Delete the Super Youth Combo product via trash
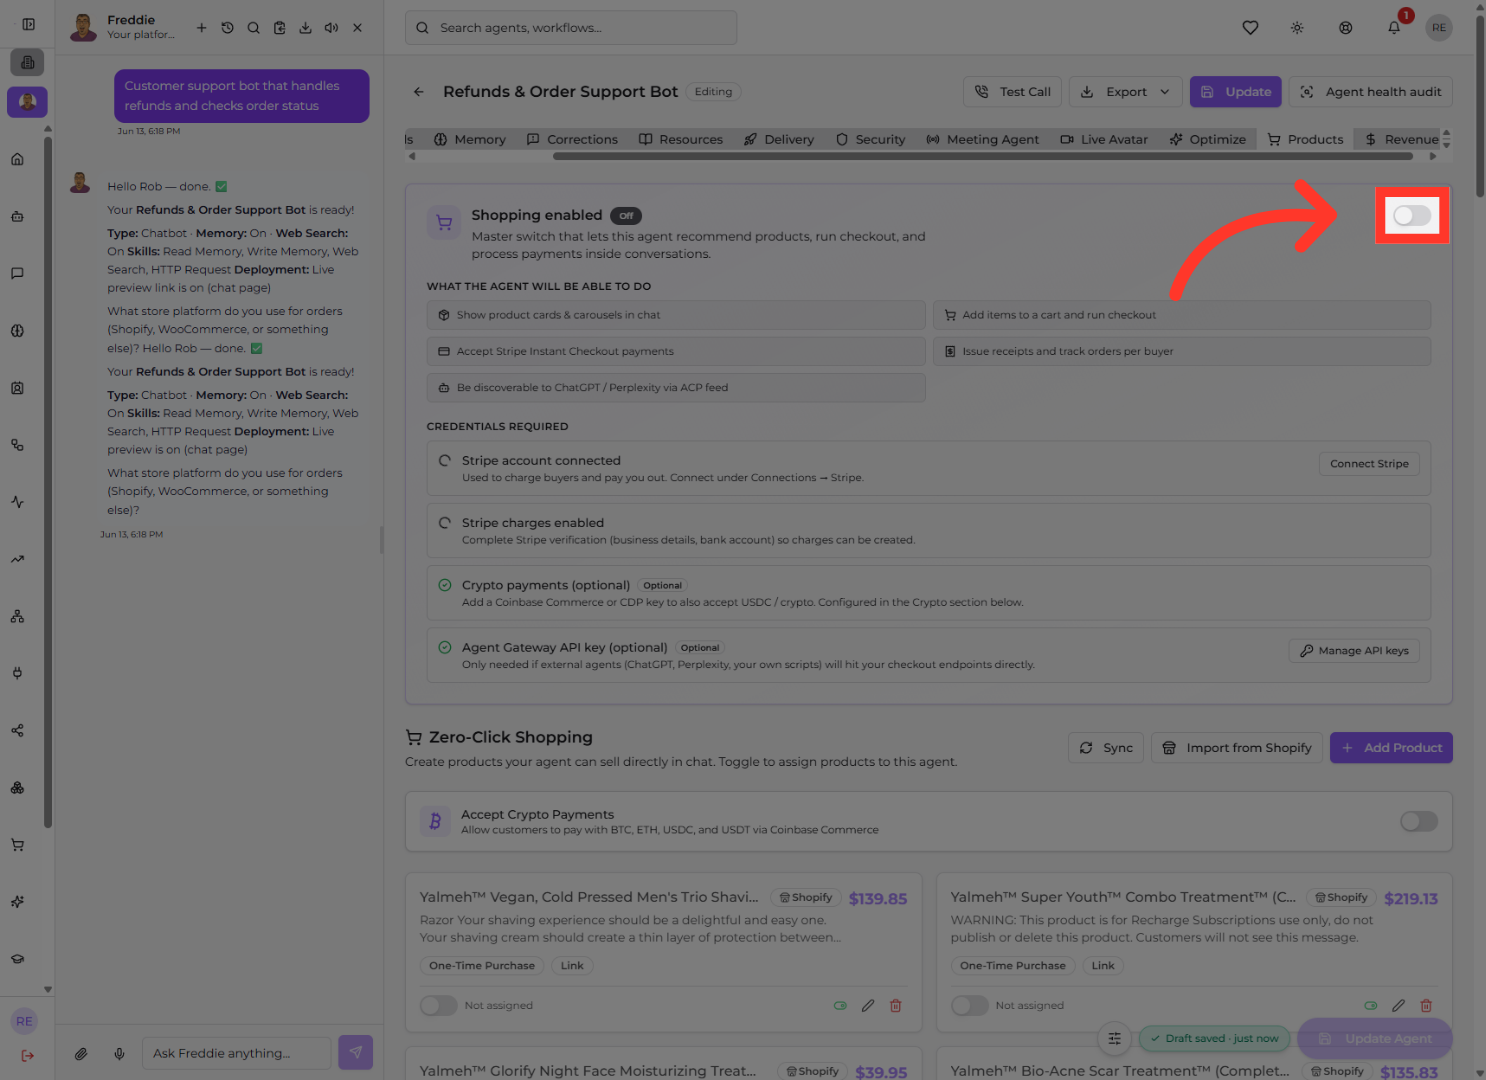Viewport: 1486px width, 1080px height. [x=1426, y=1006]
